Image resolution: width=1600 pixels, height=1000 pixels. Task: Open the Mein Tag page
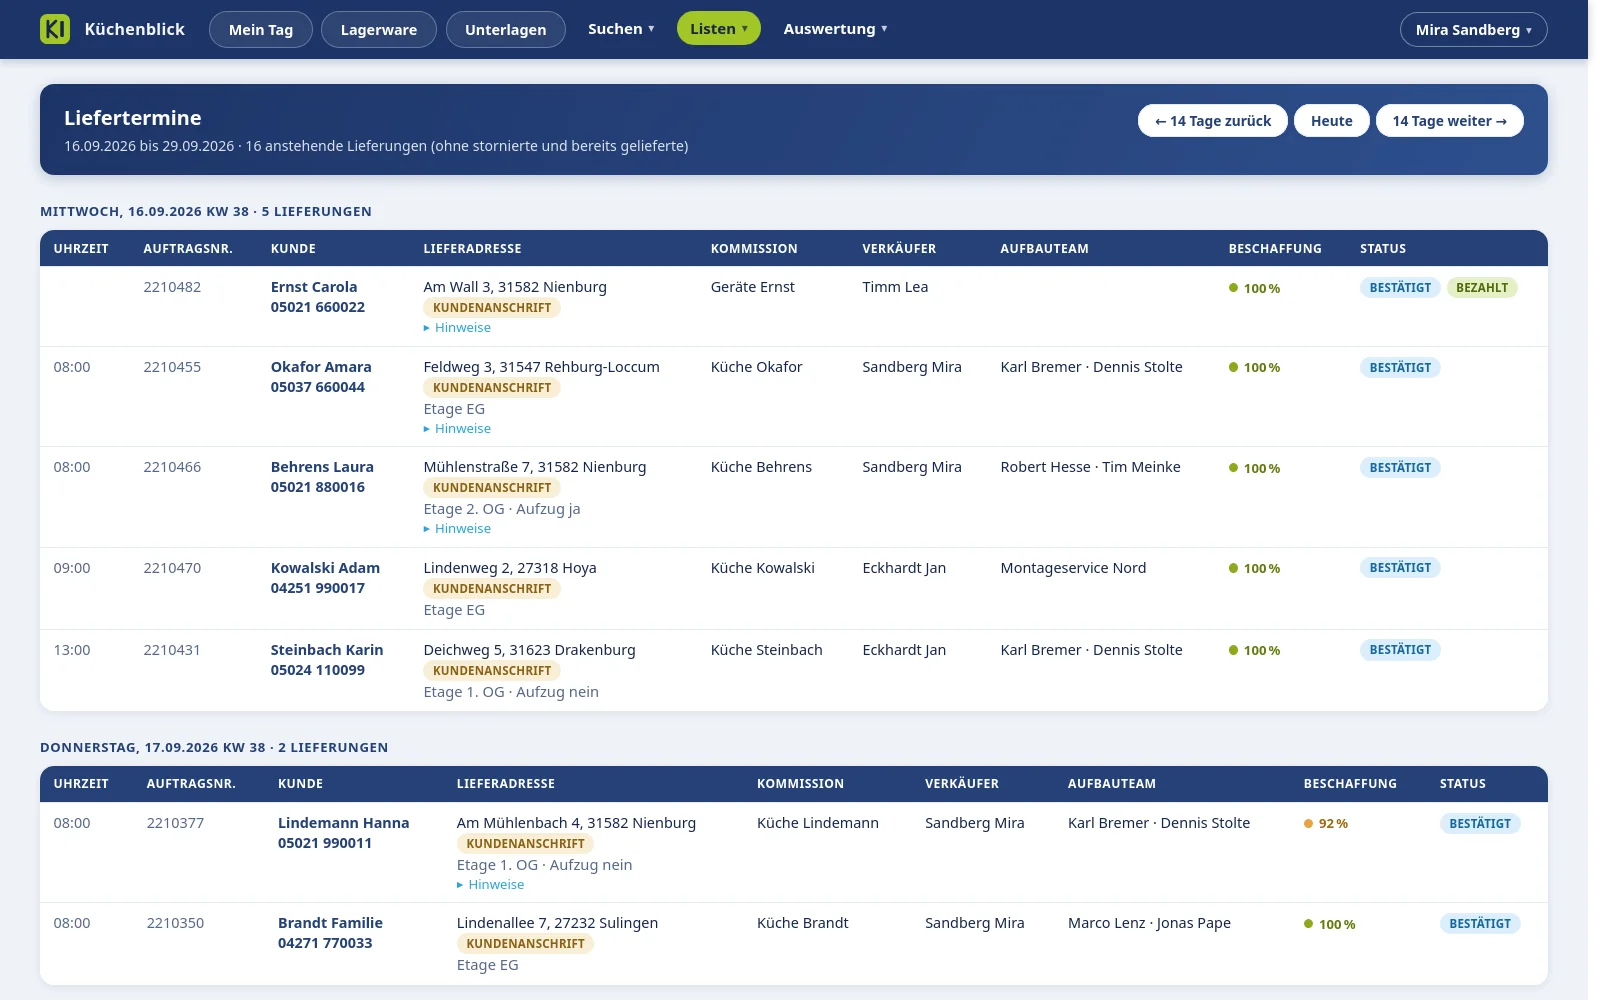(x=261, y=30)
